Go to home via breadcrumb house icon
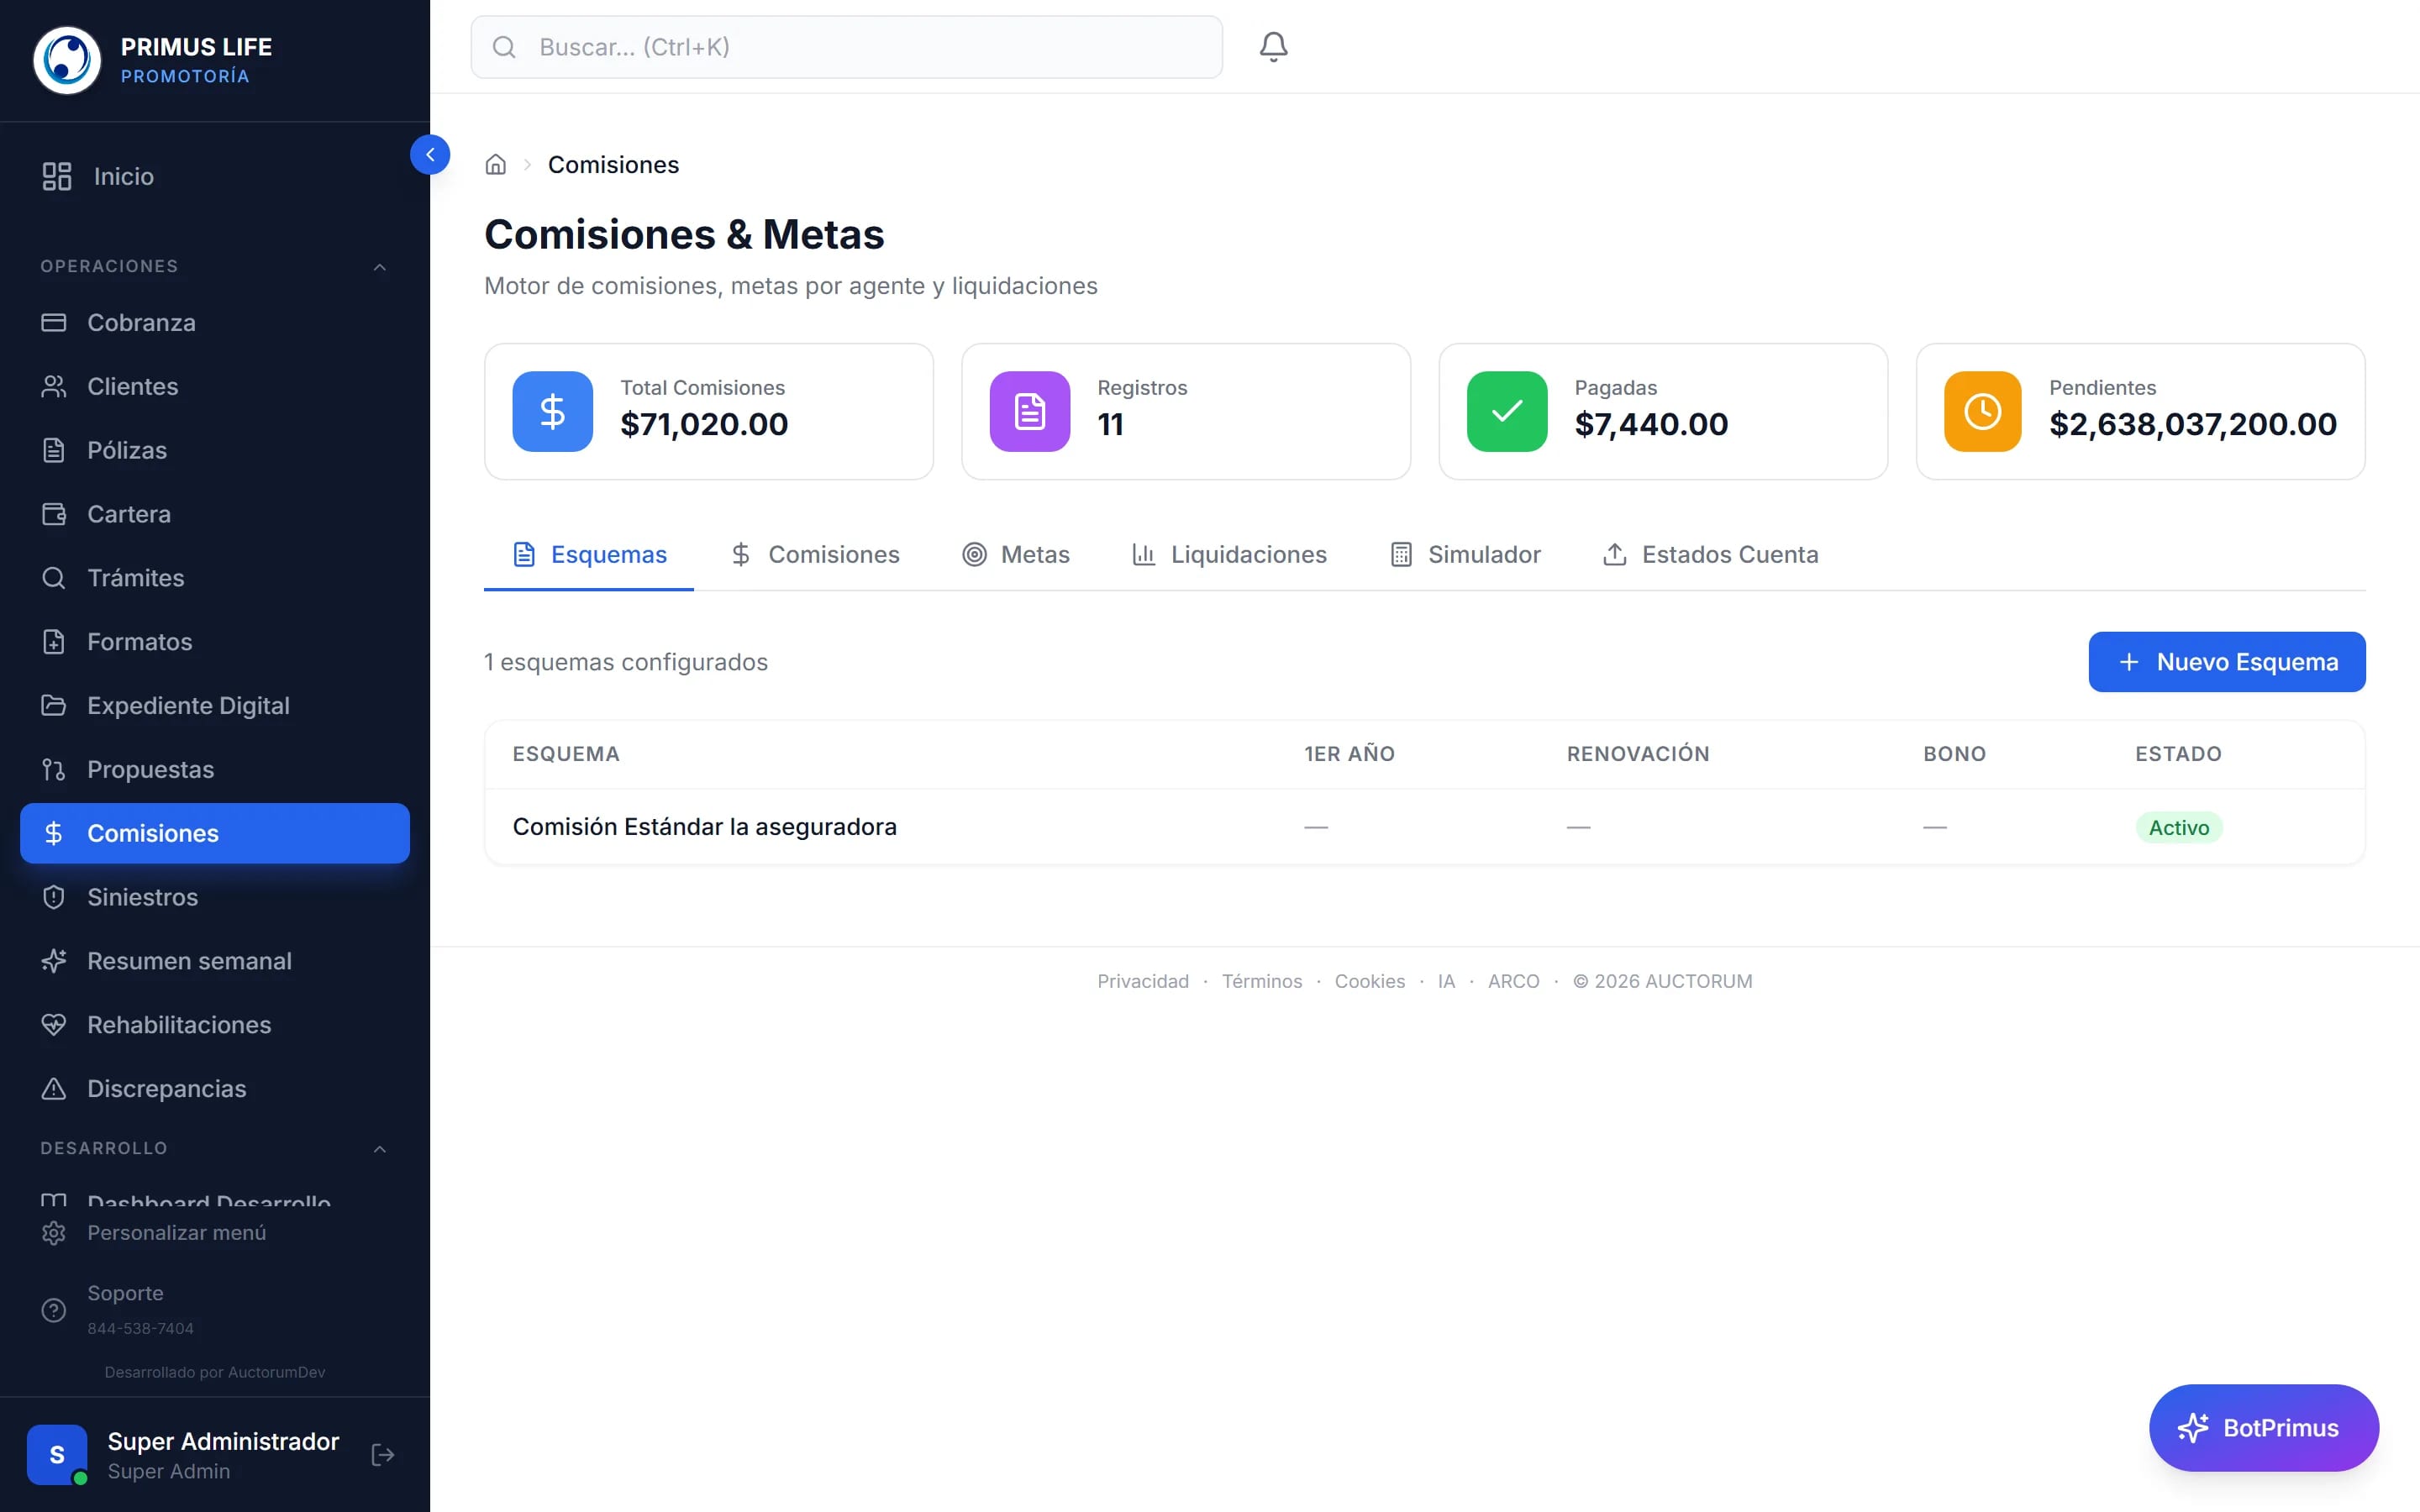Viewport: 2420px width, 1512px height. pos(495,165)
